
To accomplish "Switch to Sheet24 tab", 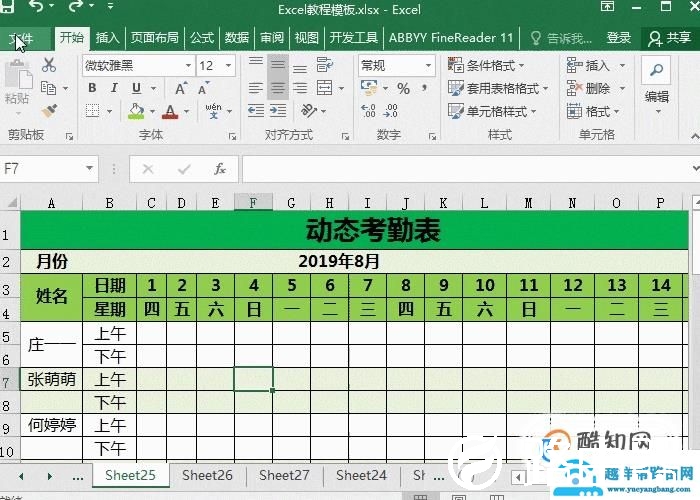I will point(361,475).
